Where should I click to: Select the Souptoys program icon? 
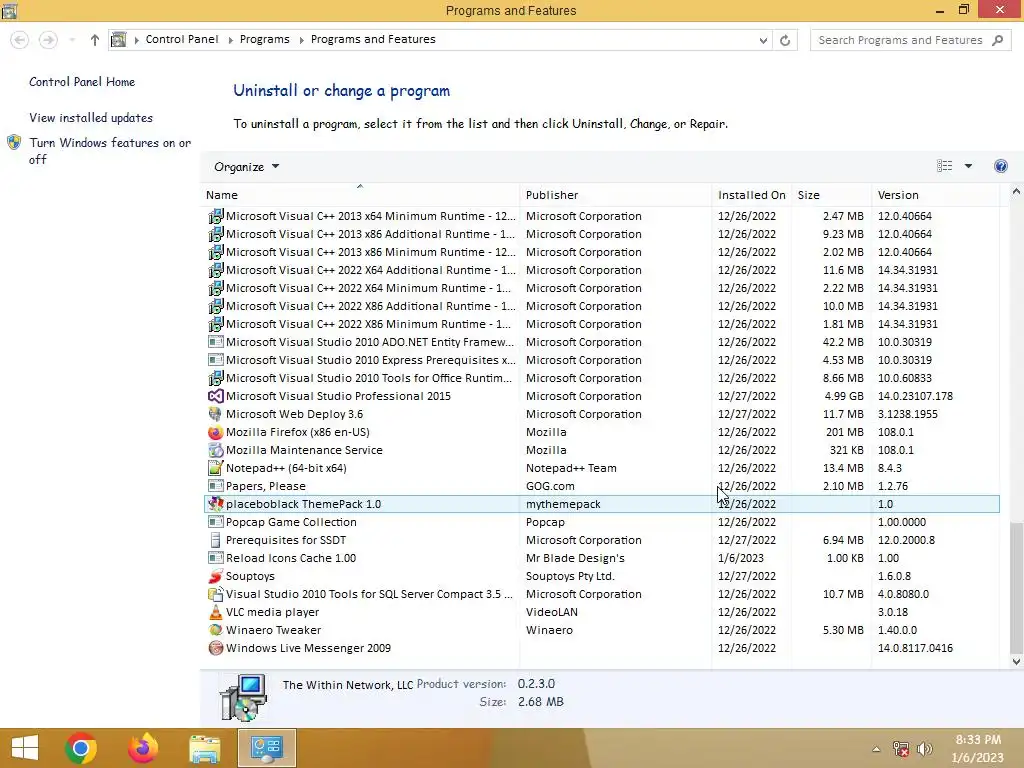pyautogui.click(x=216, y=576)
